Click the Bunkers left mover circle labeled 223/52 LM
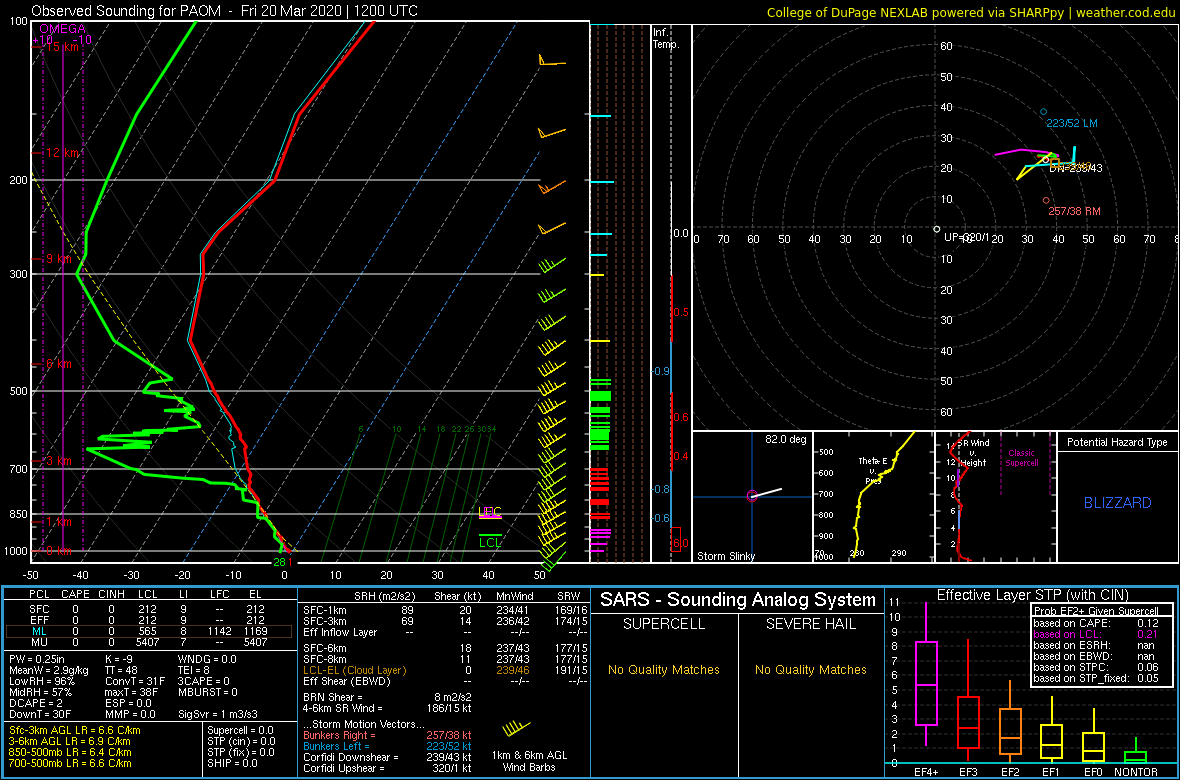The height and width of the screenshot is (780, 1180). click(x=1043, y=111)
